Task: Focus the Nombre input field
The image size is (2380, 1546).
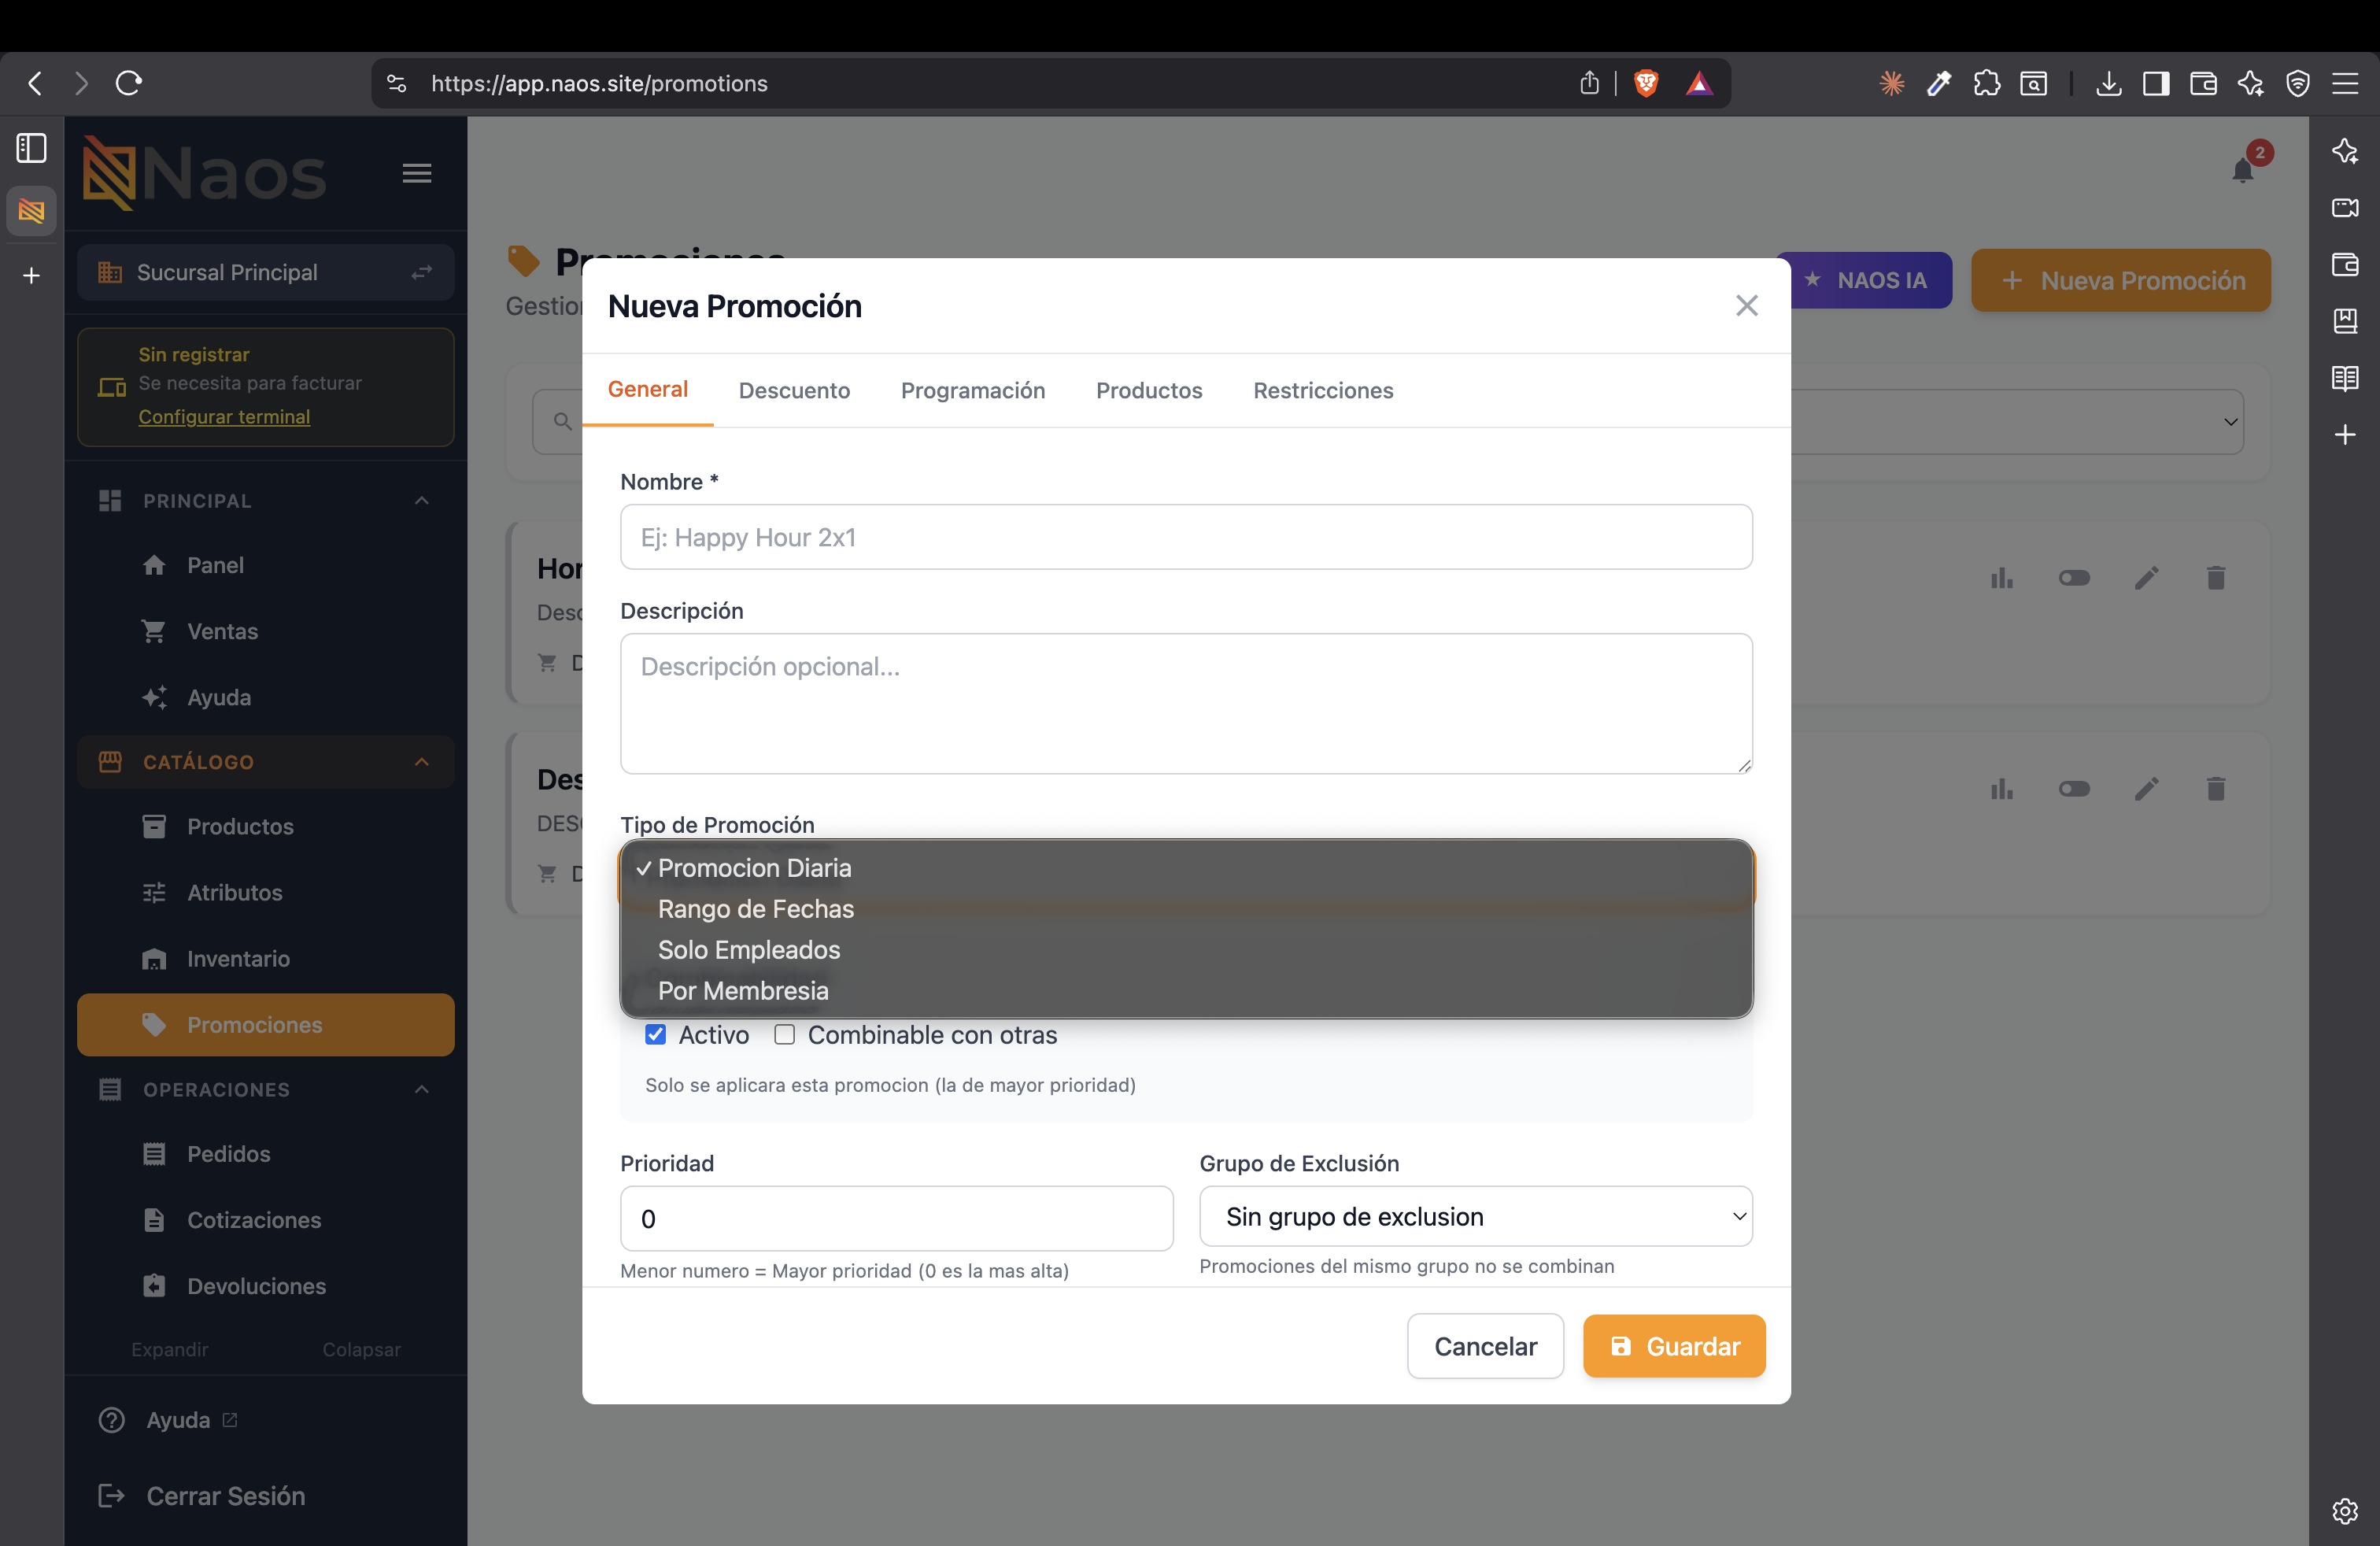Action: point(1186,537)
